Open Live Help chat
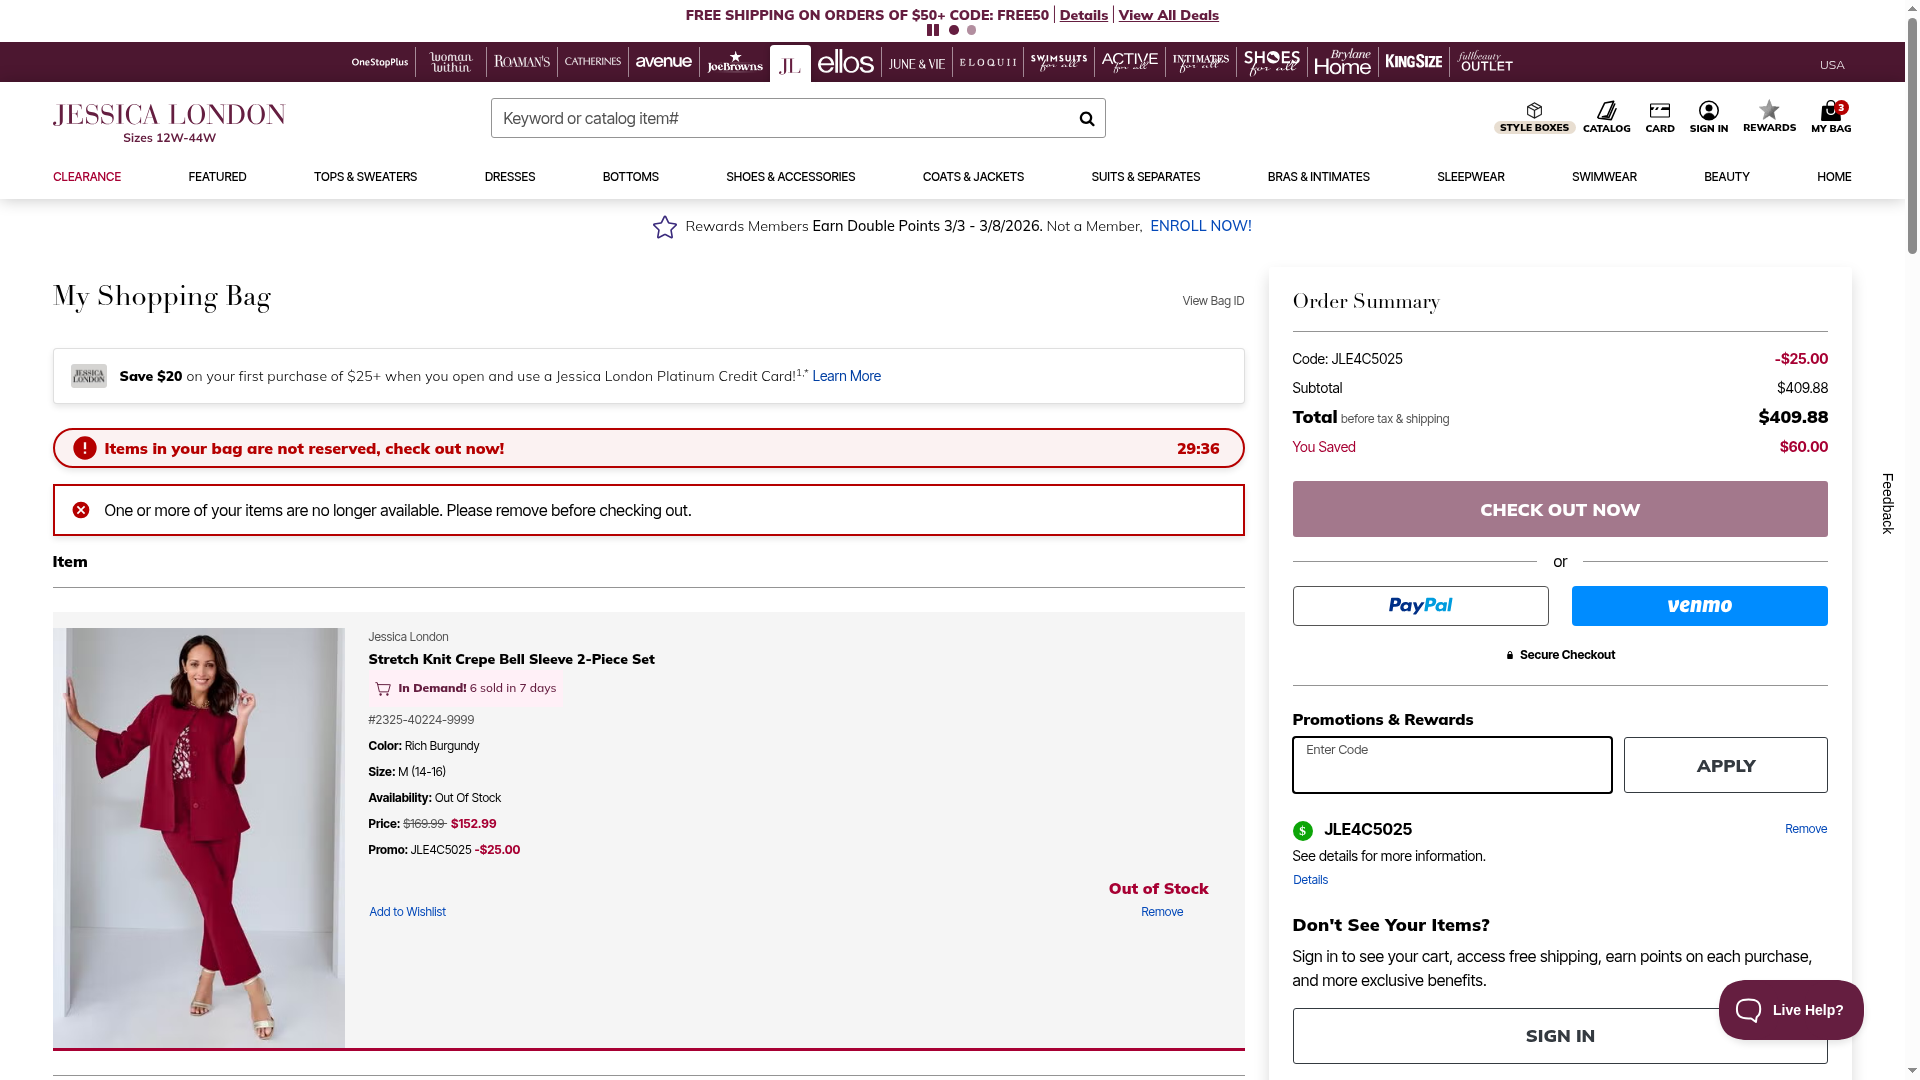The width and height of the screenshot is (1920, 1080). click(x=1790, y=1010)
